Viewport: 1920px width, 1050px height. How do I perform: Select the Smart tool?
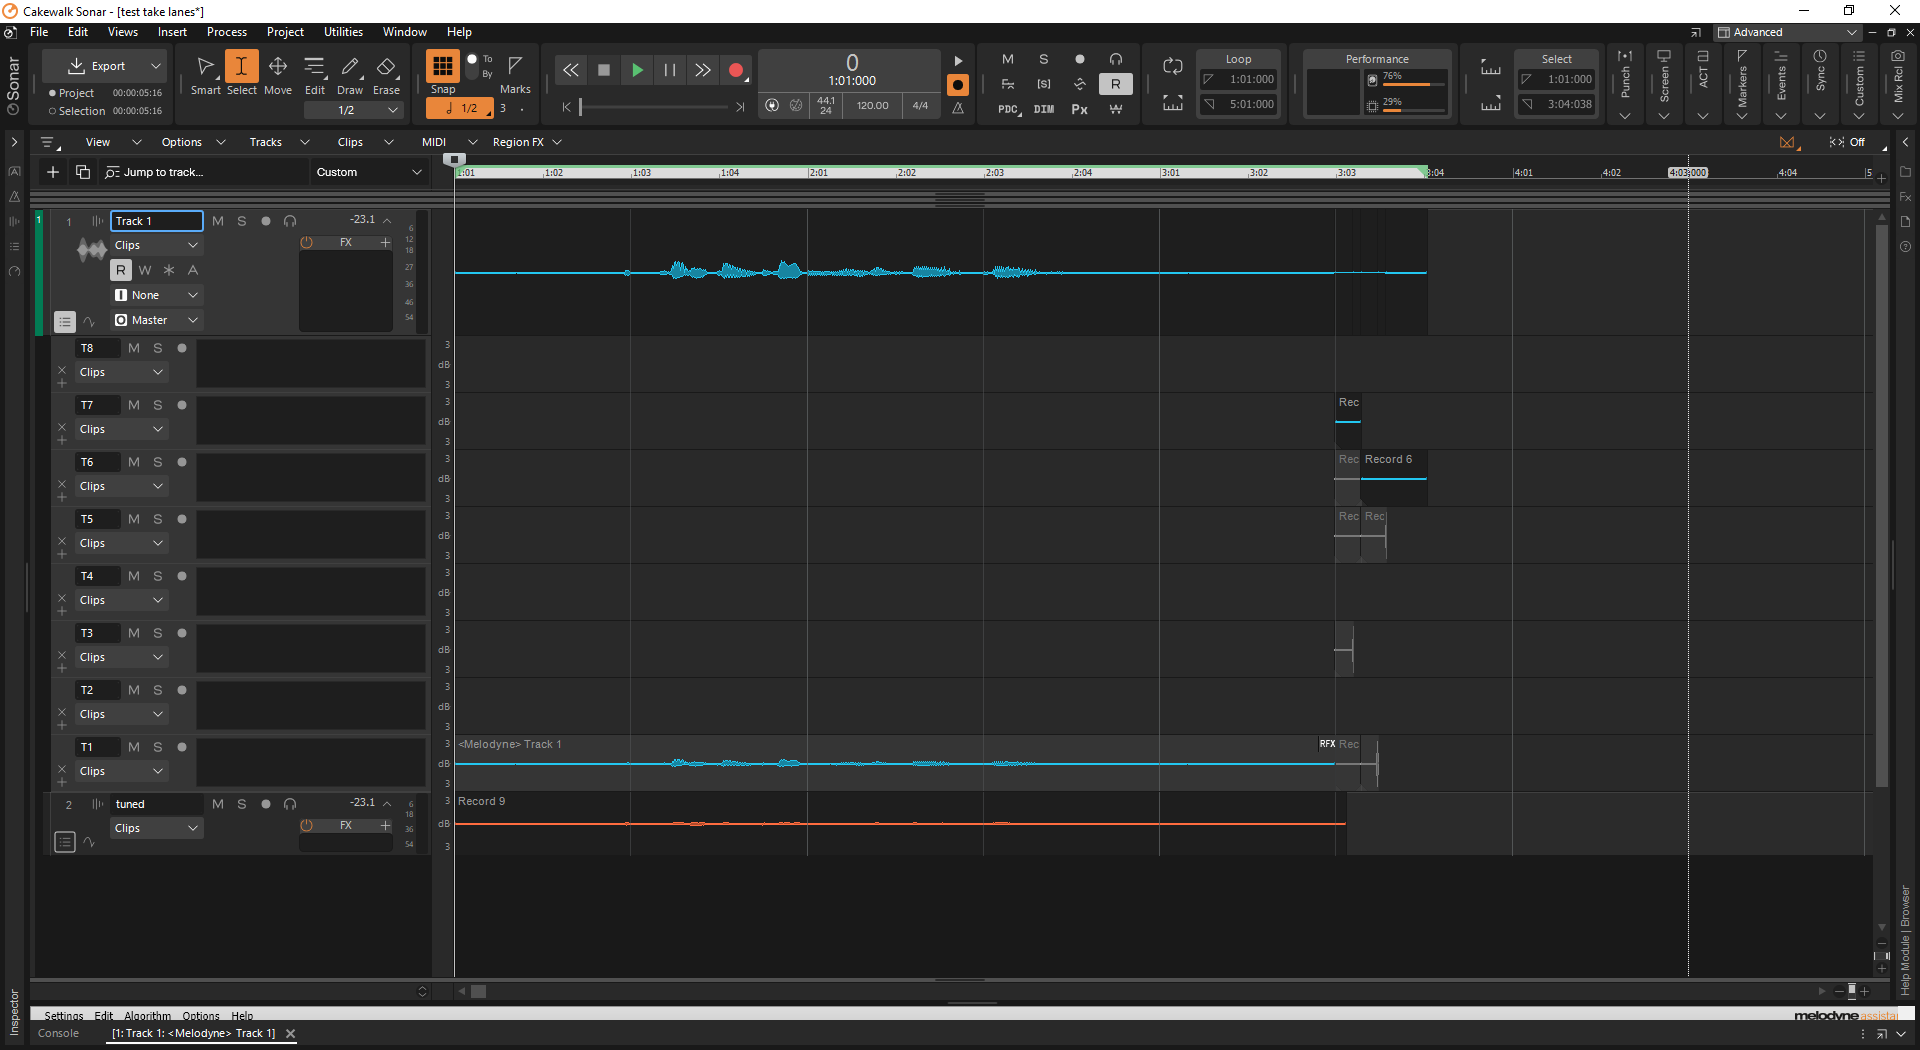[x=205, y=74]
